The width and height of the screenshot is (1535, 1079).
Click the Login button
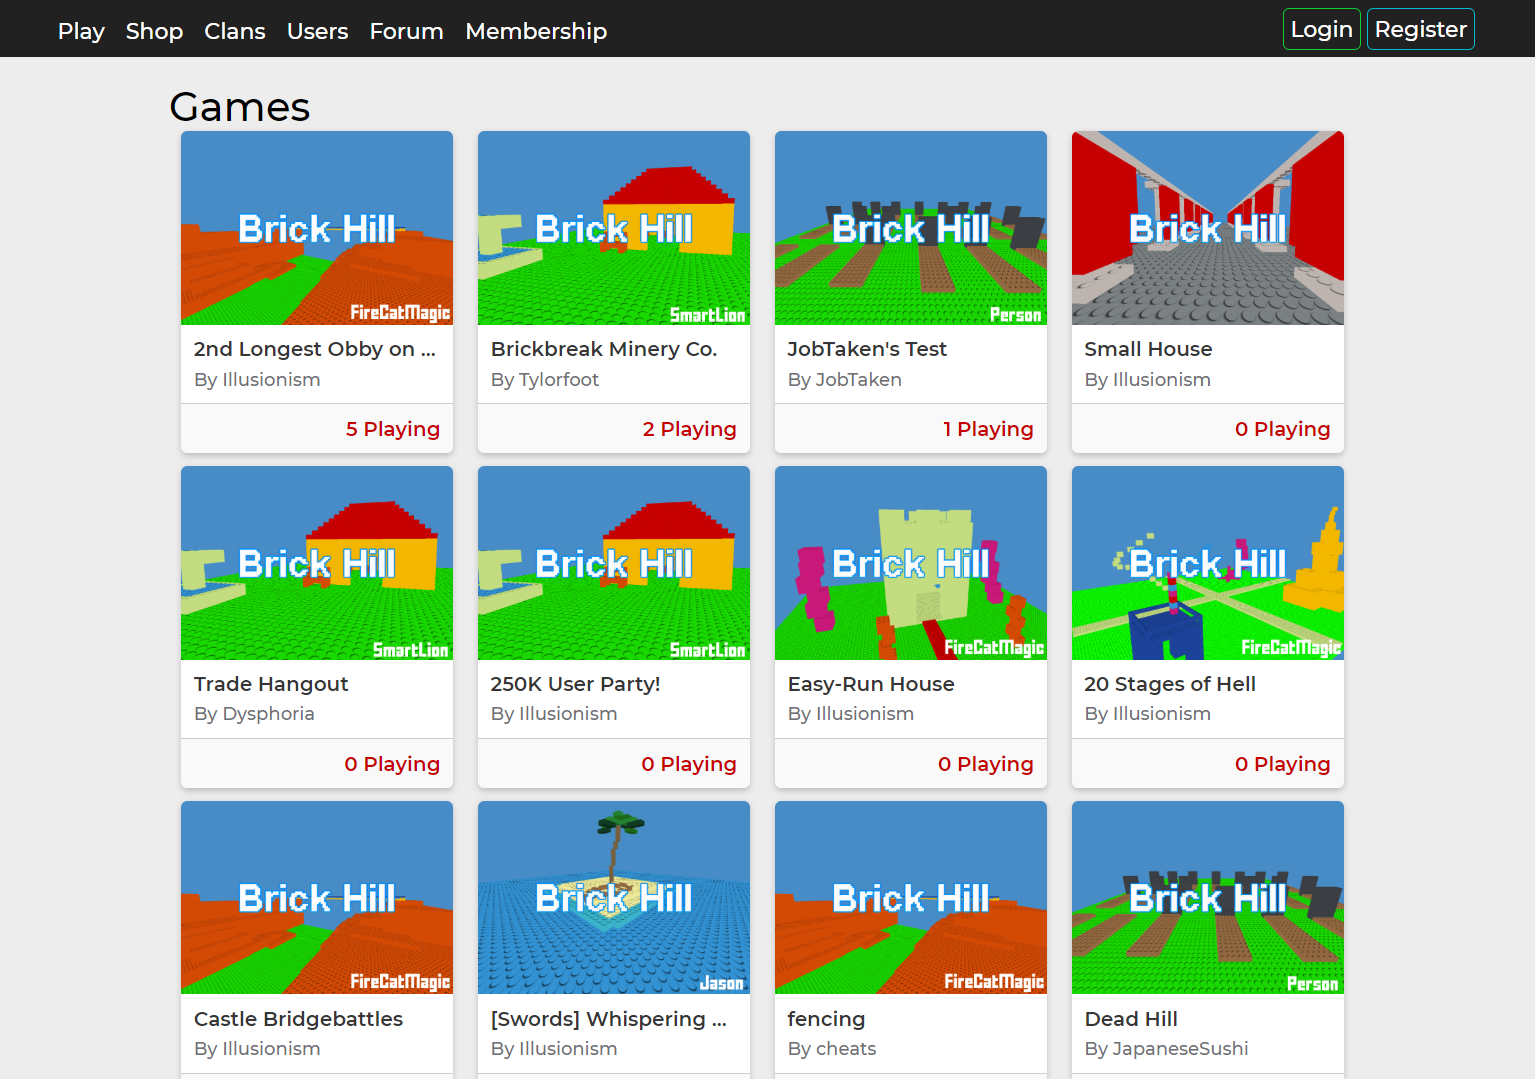point(1321,29)
